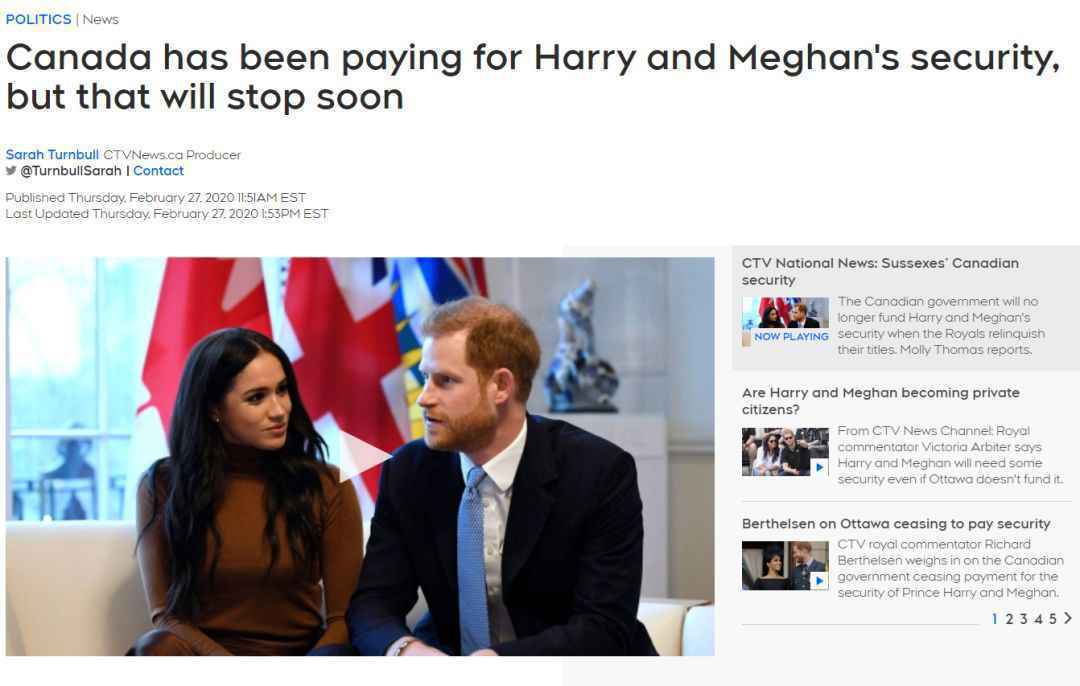Open 'Are Harry and Meghan becoming private citizens?'

pyautogui.click(x=881, y=401)
